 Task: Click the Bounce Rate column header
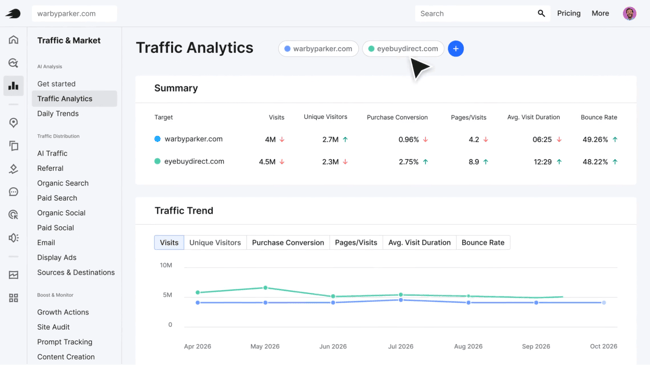tap(599, 117)
